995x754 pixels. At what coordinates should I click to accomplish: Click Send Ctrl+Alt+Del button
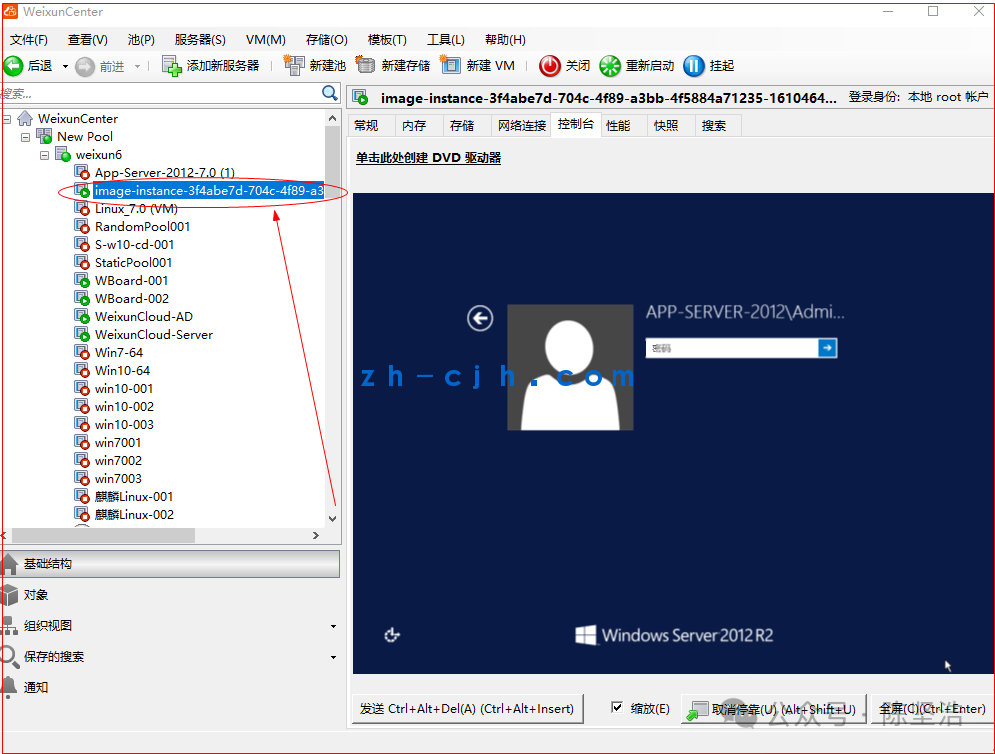pos(467,708)
